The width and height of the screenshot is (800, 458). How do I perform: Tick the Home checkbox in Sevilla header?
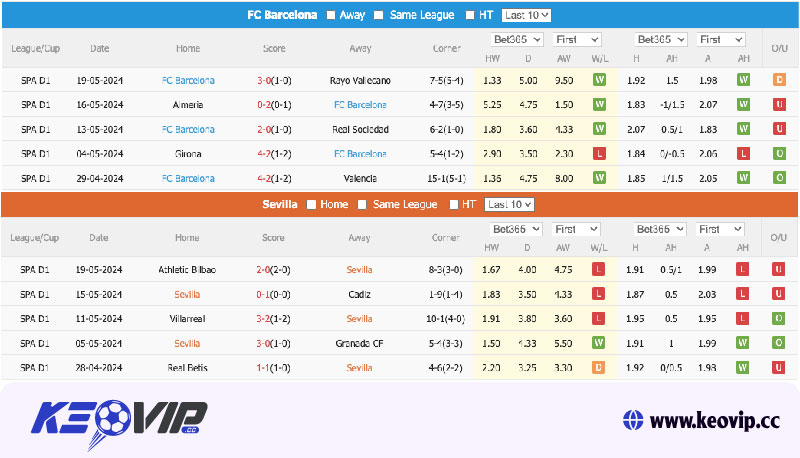click(311, 204)
